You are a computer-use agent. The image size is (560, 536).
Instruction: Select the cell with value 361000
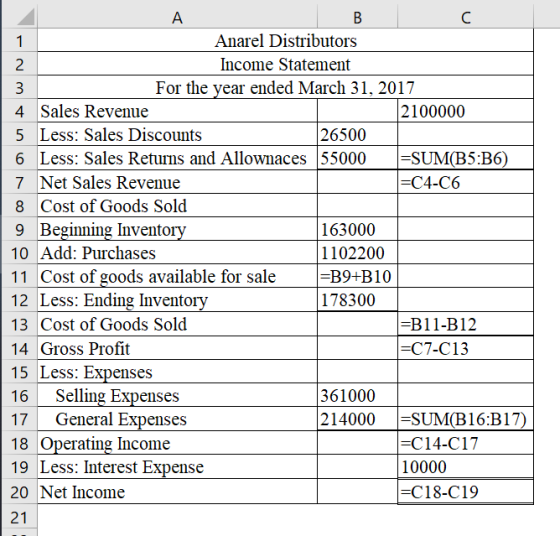coord(358,395)
